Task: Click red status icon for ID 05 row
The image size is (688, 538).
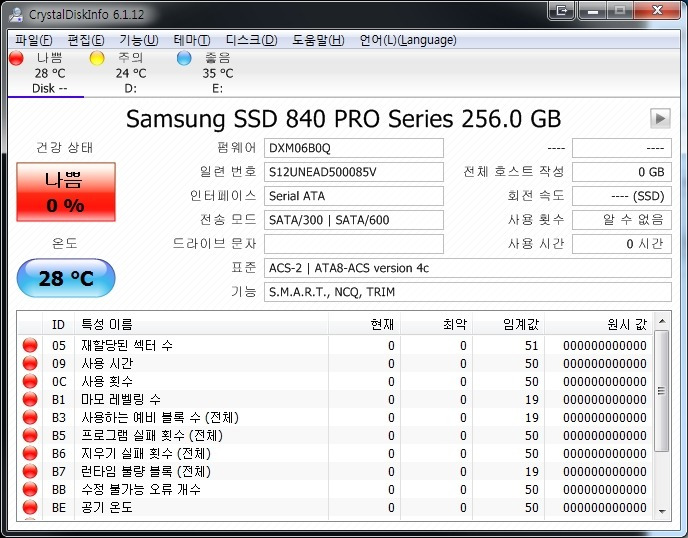Action: coord(30,345)
